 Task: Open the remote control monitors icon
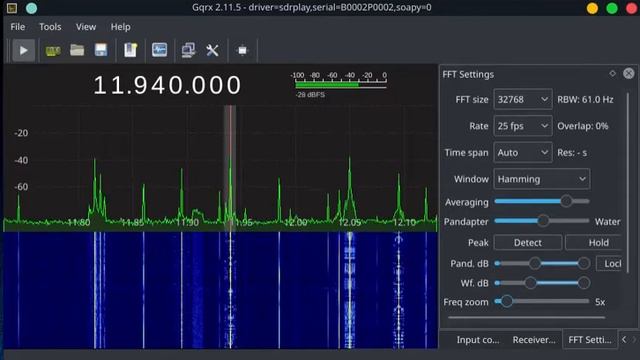(188, 50)
